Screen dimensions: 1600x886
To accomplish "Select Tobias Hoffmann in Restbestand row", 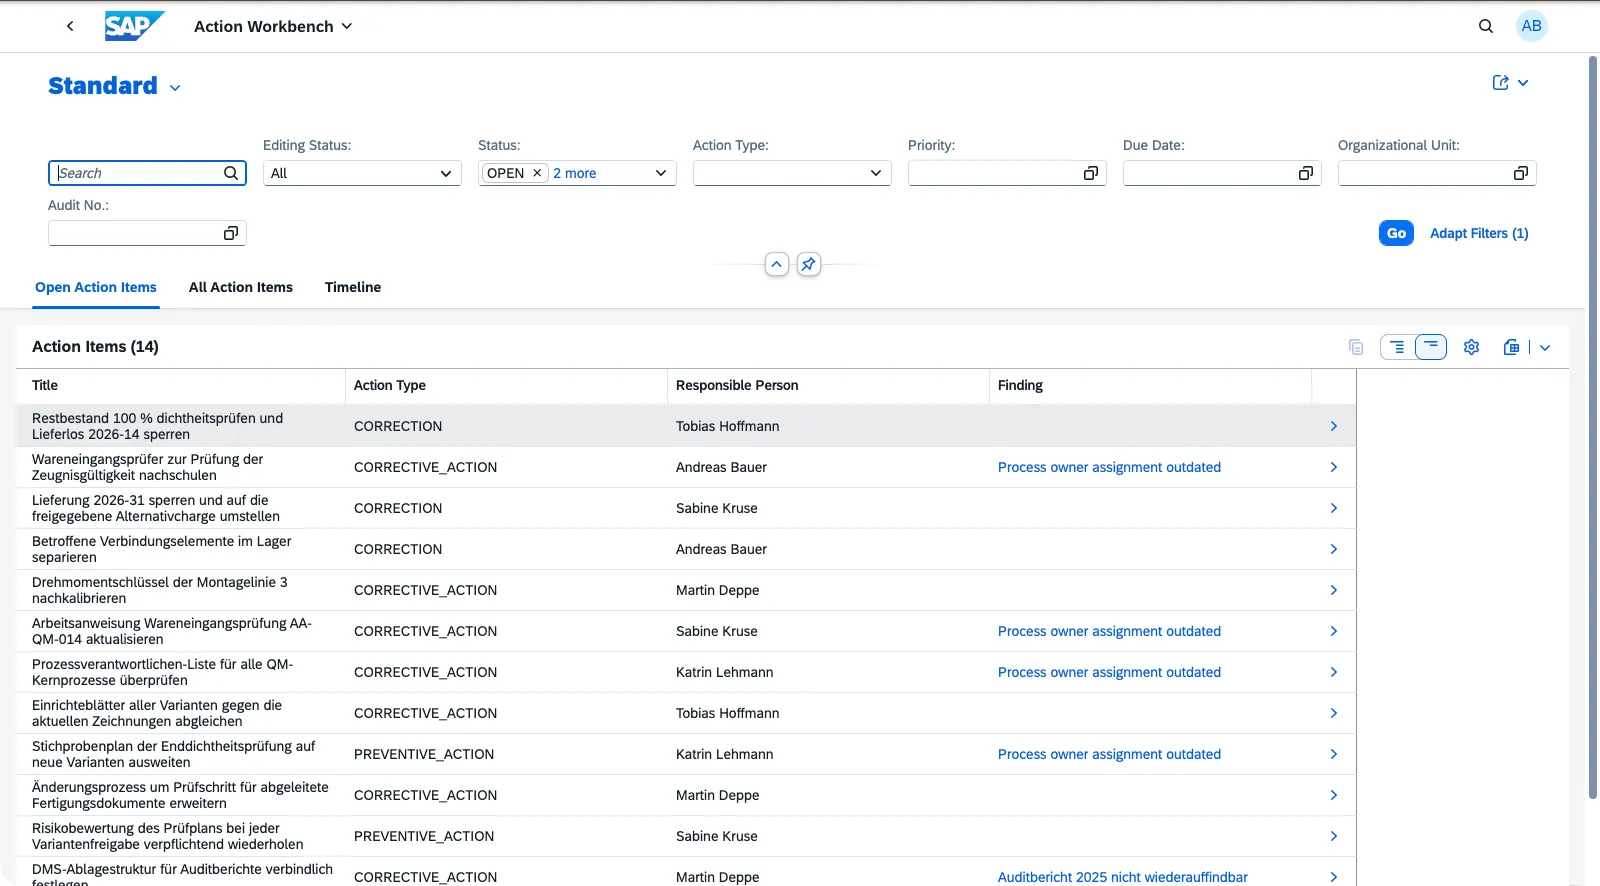I will tap(727, 426).
